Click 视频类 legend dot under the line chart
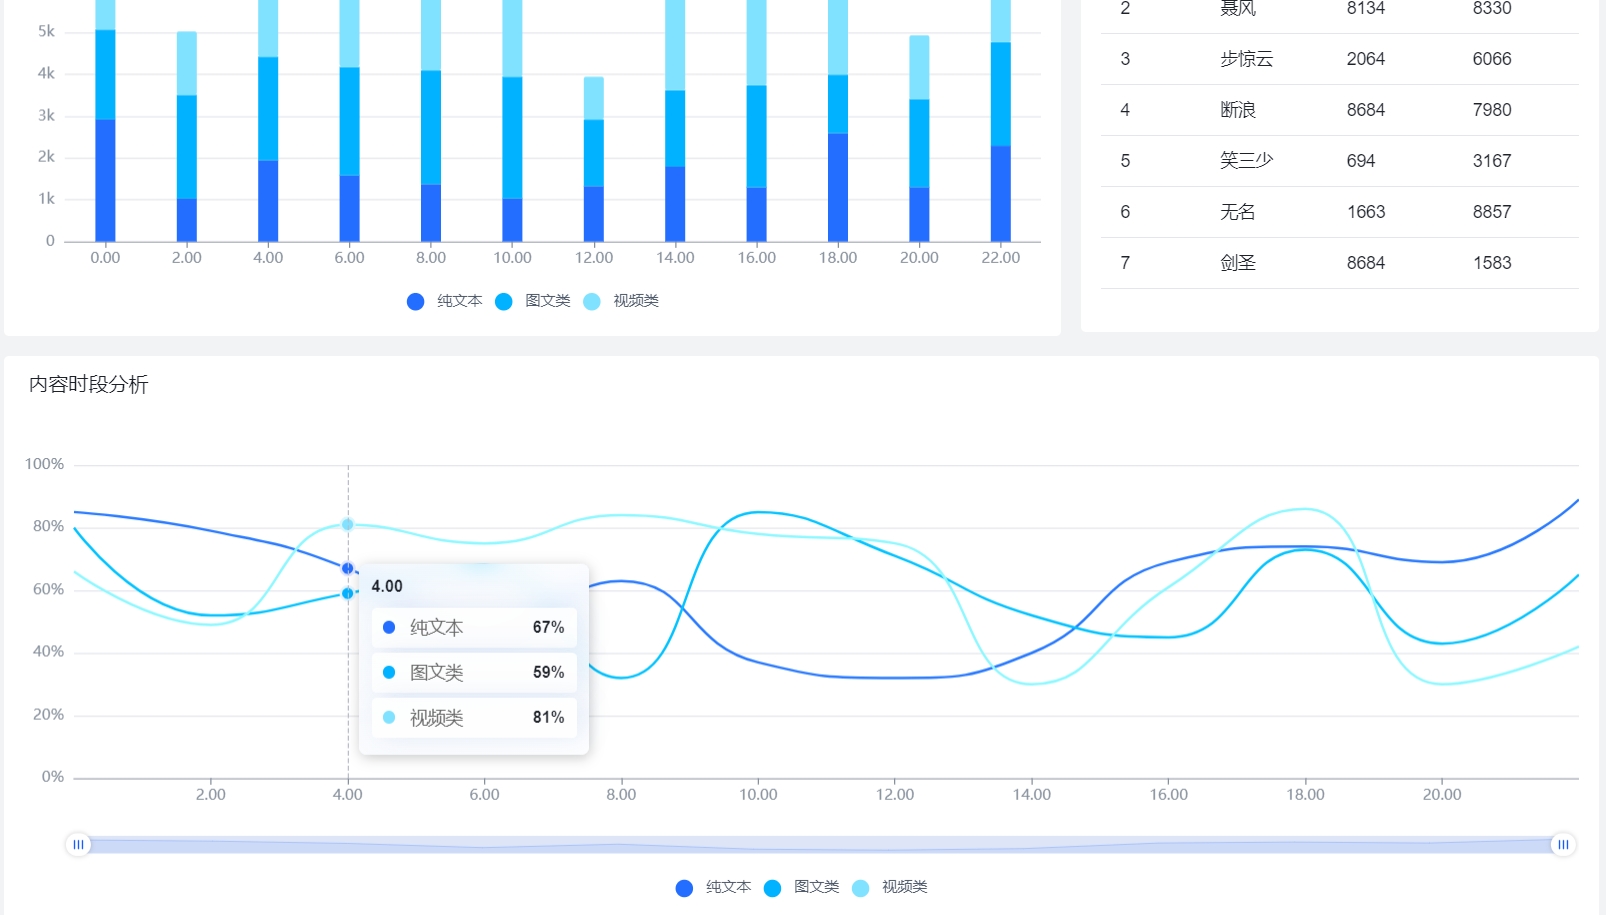Screen dimensions: 1606x915 coord(860,887)
